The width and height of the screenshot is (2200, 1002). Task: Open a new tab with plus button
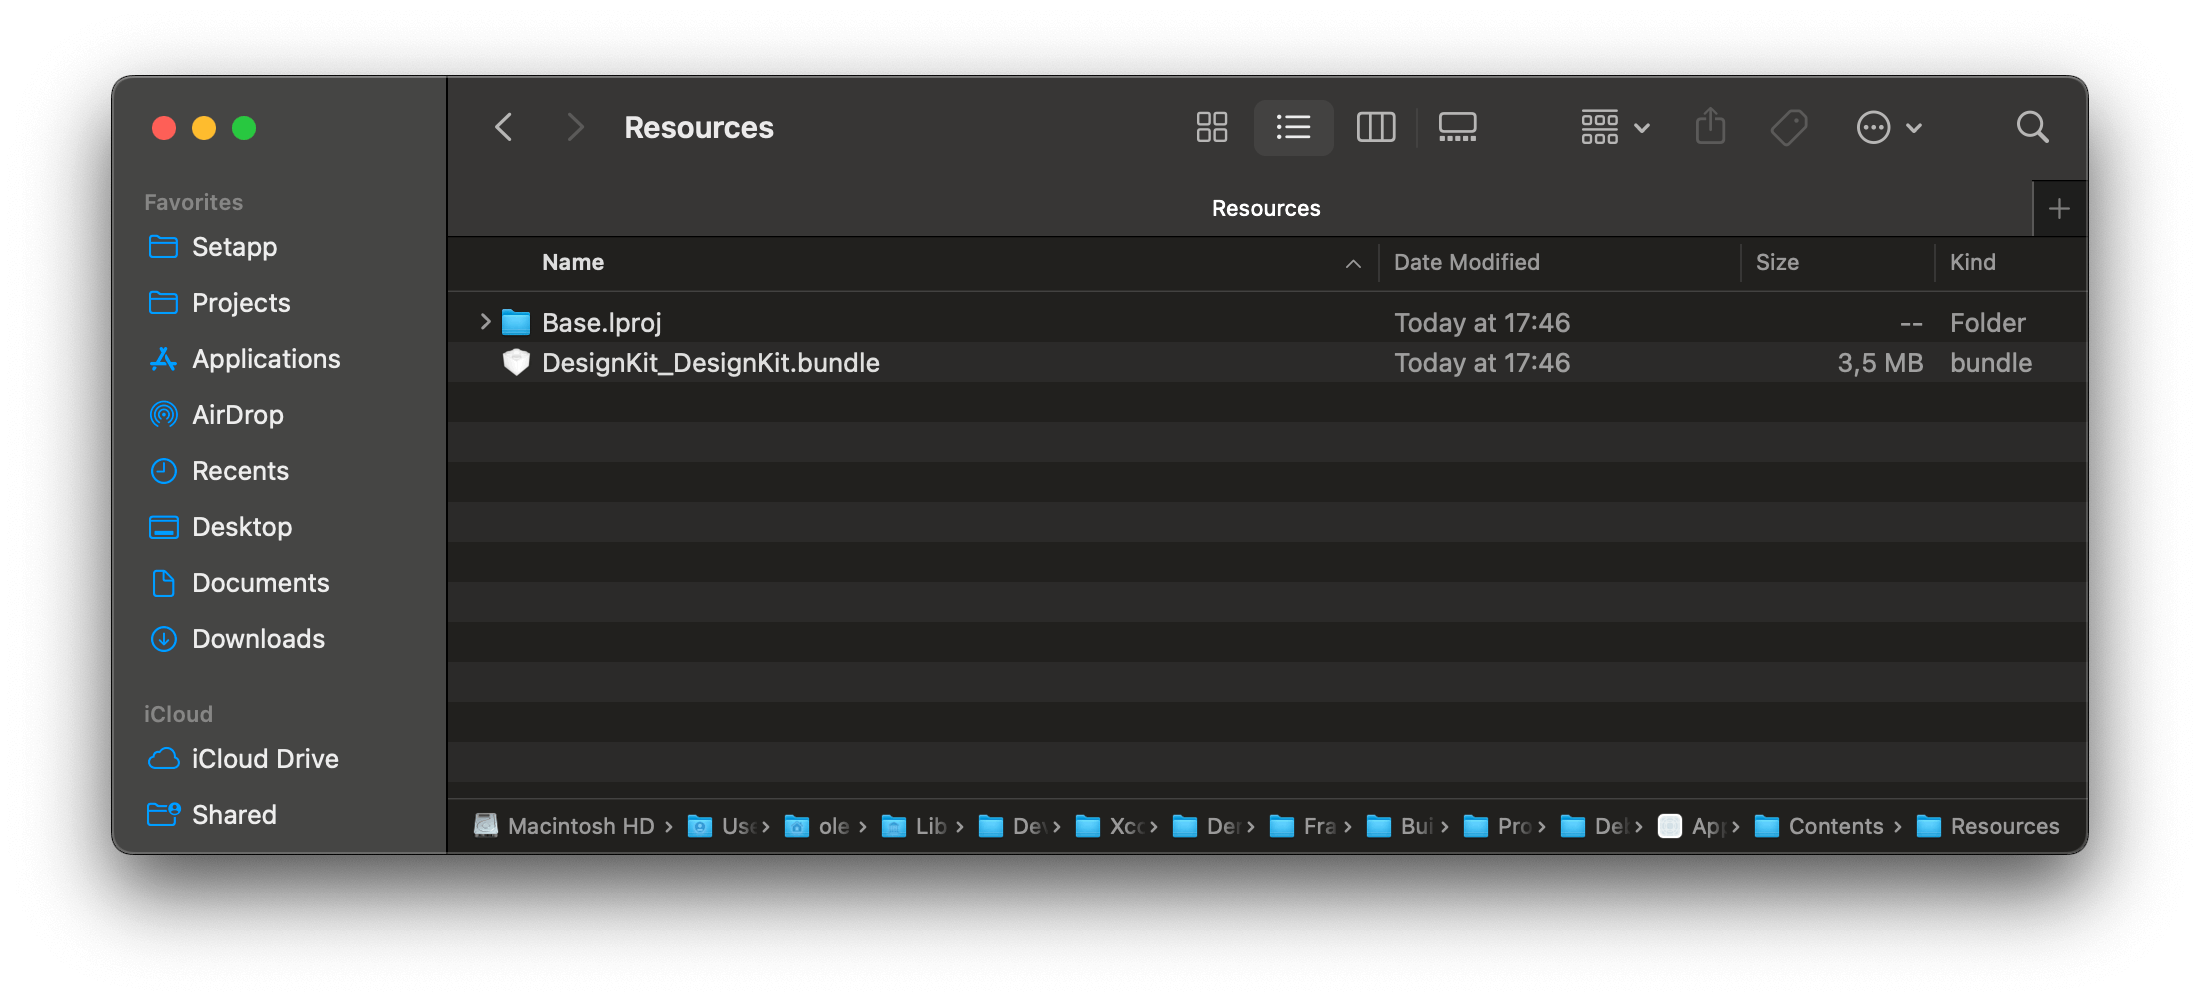click(2060, 208)
